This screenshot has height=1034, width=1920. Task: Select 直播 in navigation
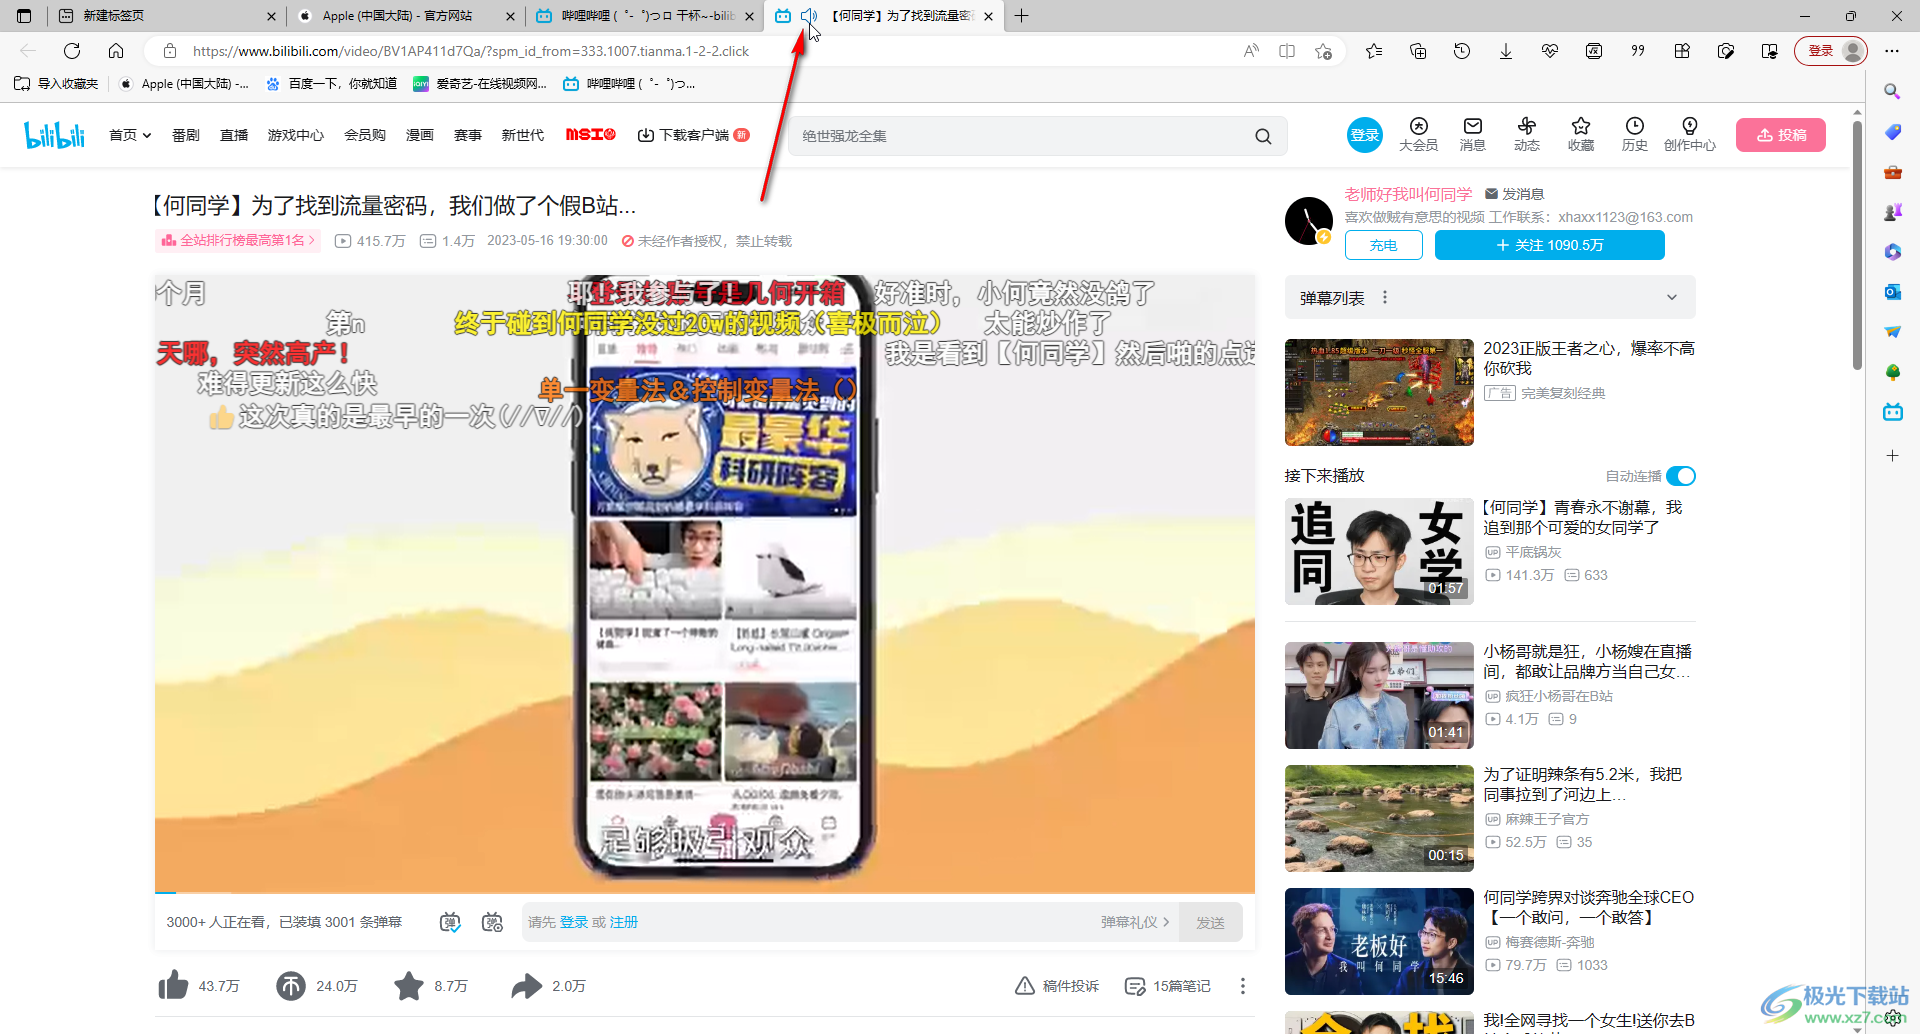click(x=234, y=135)
